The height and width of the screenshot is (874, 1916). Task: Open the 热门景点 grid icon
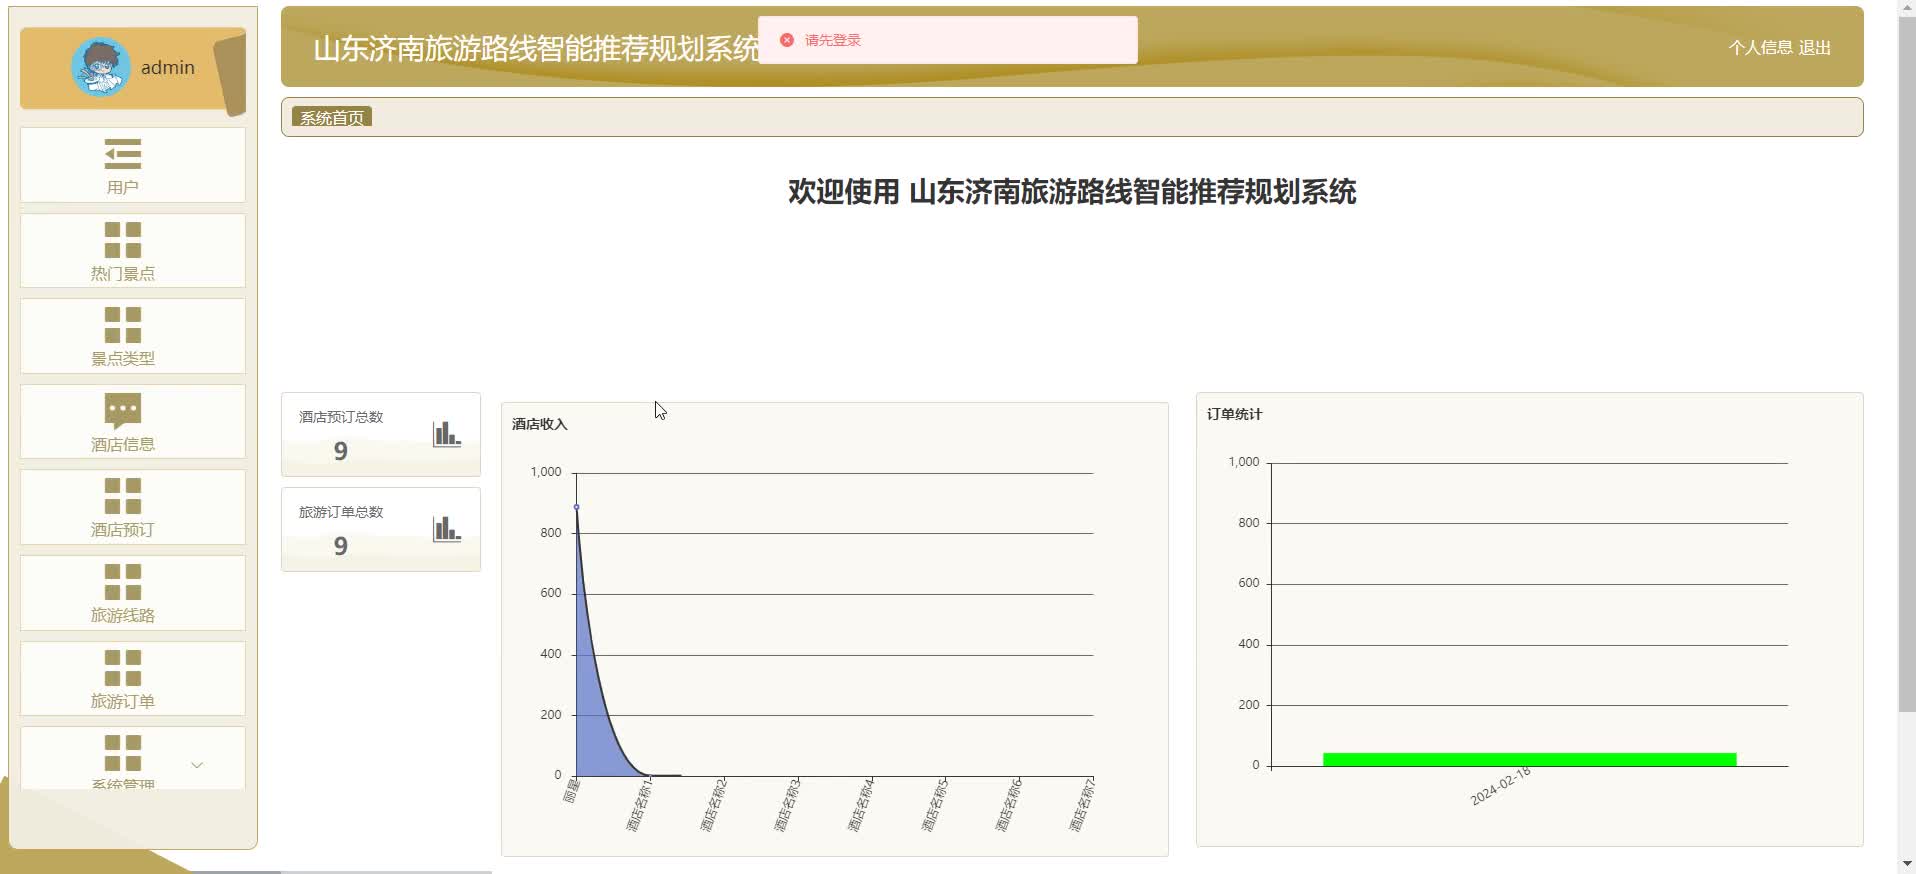pyautogui.click(x=123, y=240)
